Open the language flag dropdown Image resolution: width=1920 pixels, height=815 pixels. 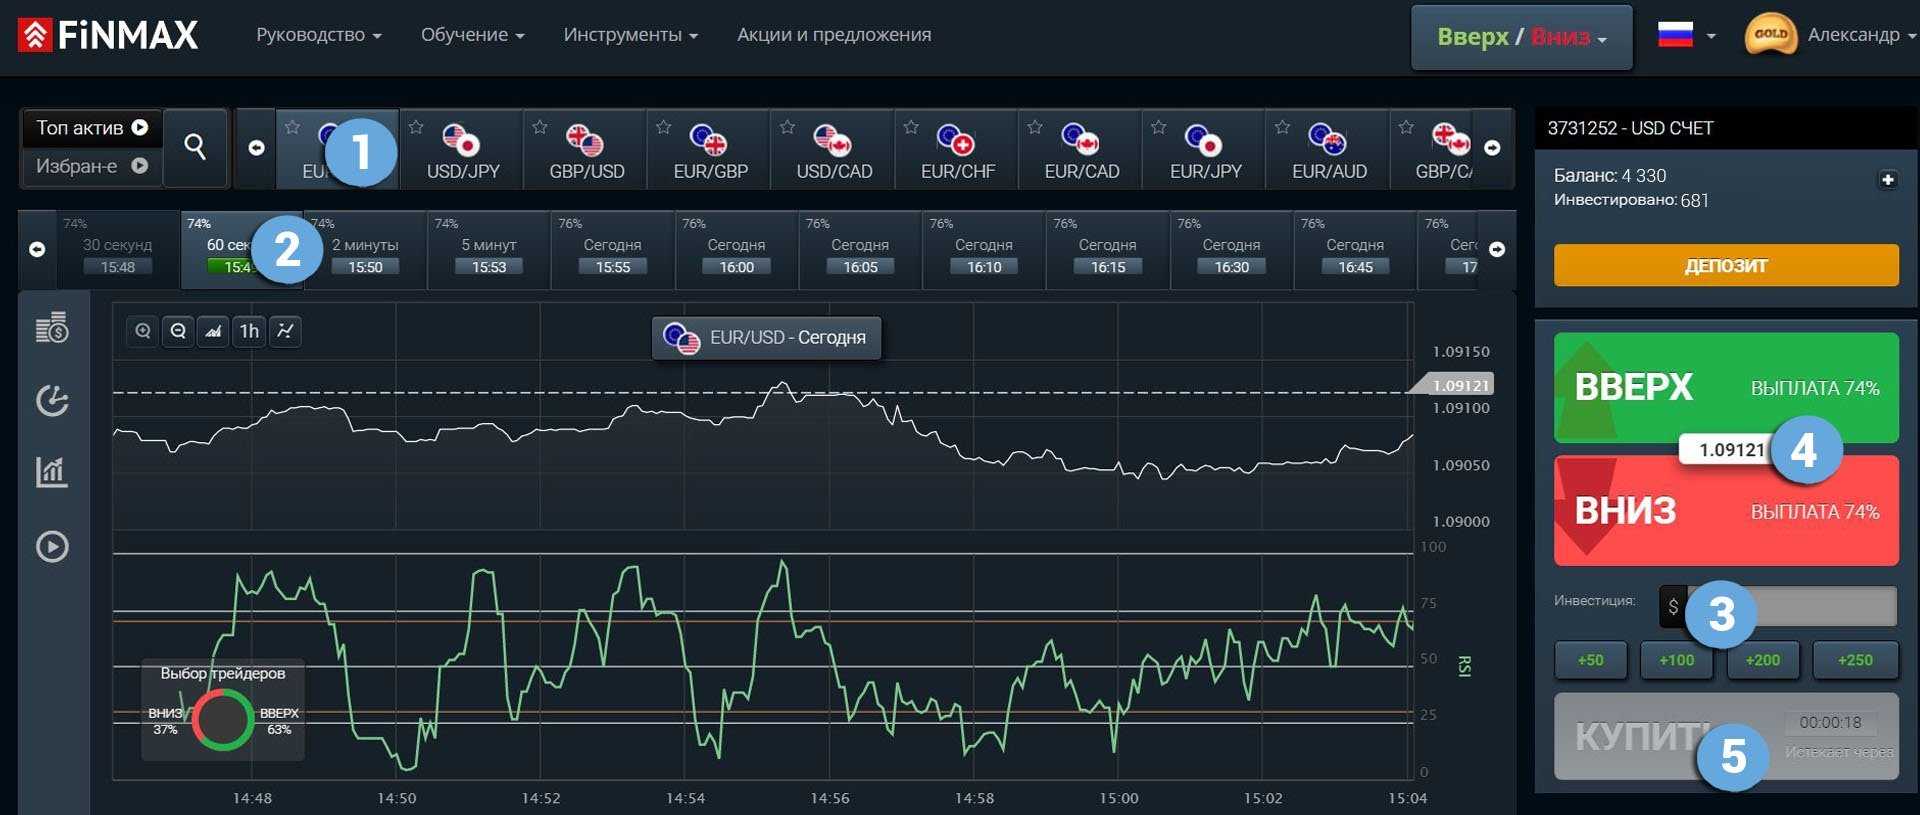1686,35
